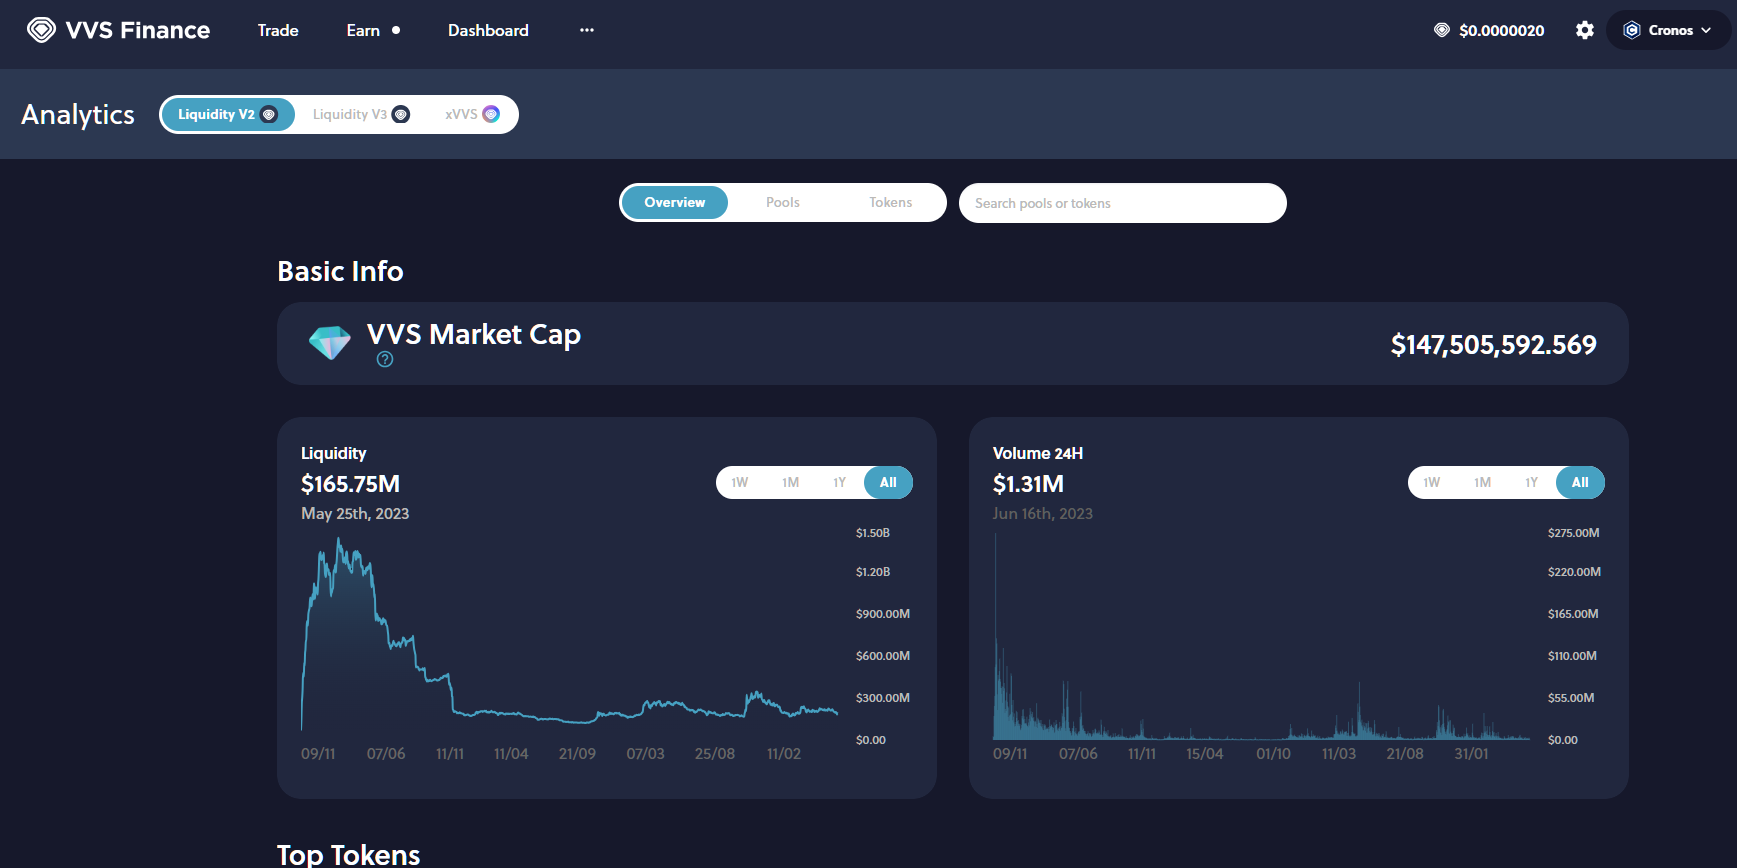The height and width of the screenshot is (868, 1737).
Task: Click the VVS Finance logo icon
Action: (41, 30)
